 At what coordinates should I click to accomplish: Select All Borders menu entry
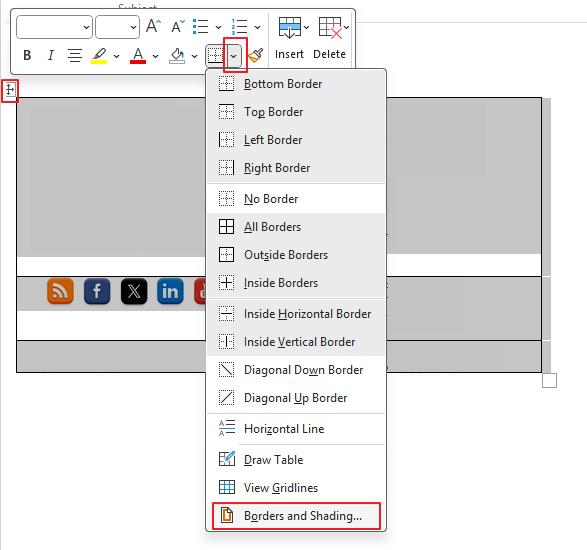296,227
